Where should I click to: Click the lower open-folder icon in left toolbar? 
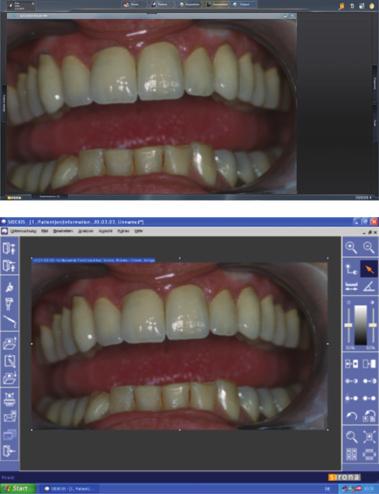pos(9,378)
